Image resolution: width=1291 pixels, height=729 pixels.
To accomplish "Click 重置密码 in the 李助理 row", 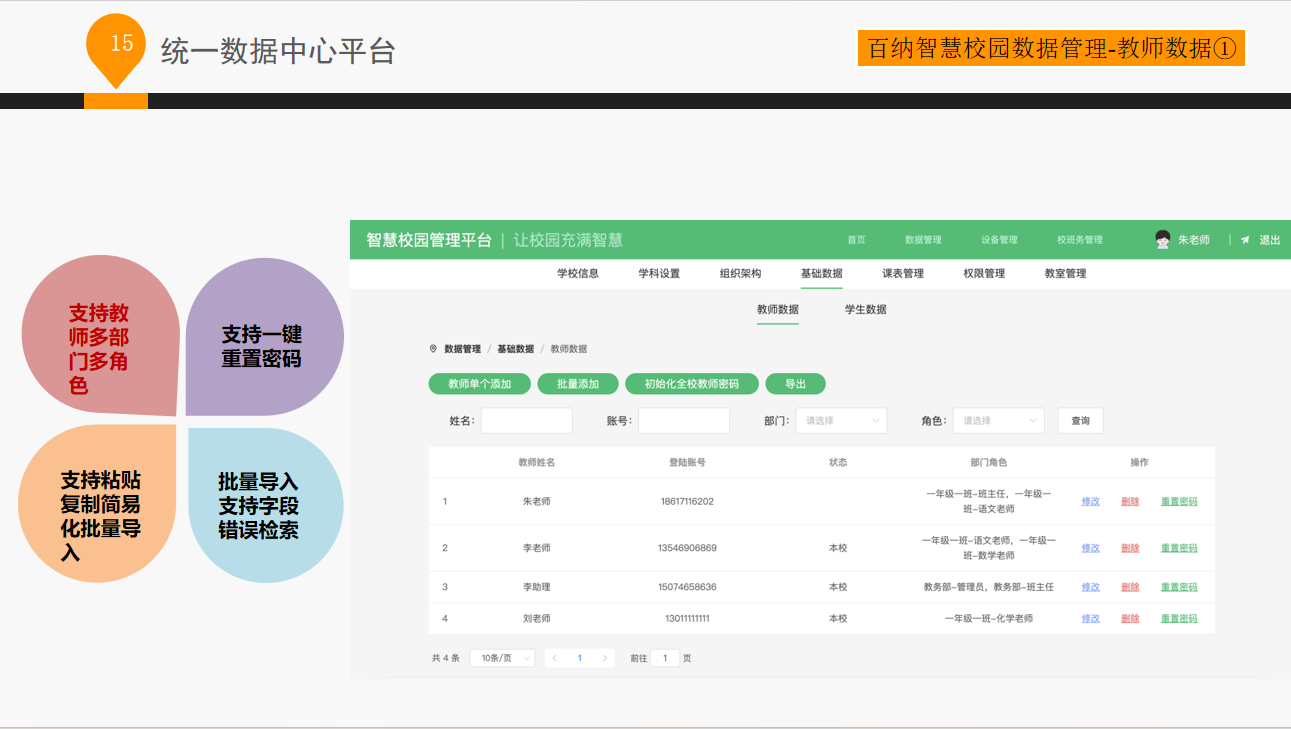I will click(x=1179, y=587).
